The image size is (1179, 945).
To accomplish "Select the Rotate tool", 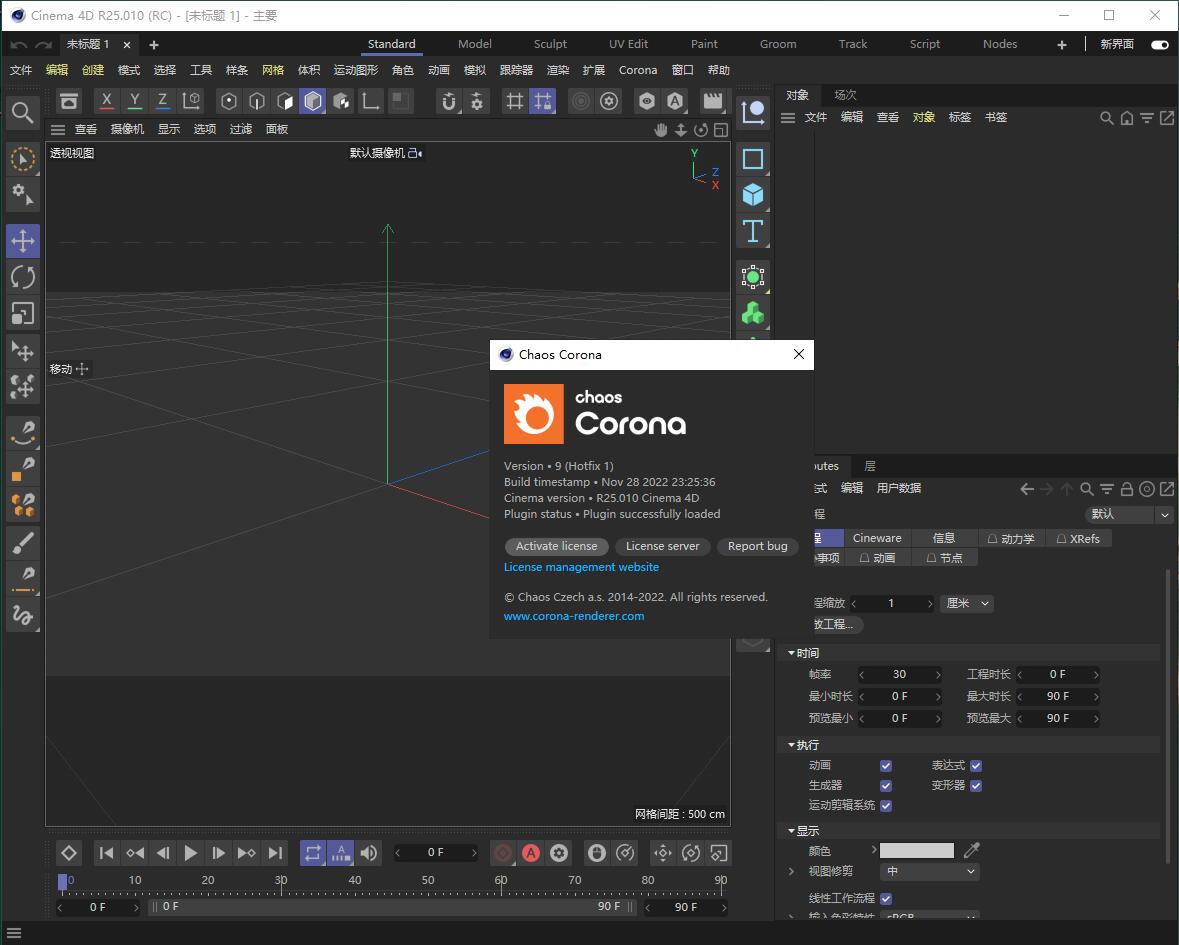I will 22,277.
